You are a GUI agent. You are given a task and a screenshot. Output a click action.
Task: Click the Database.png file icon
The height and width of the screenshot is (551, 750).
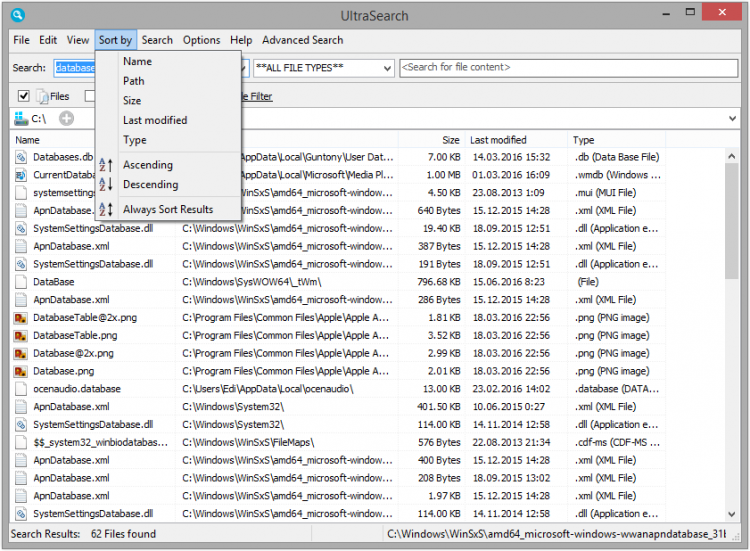pyautogui.click(x=21, y=371)
